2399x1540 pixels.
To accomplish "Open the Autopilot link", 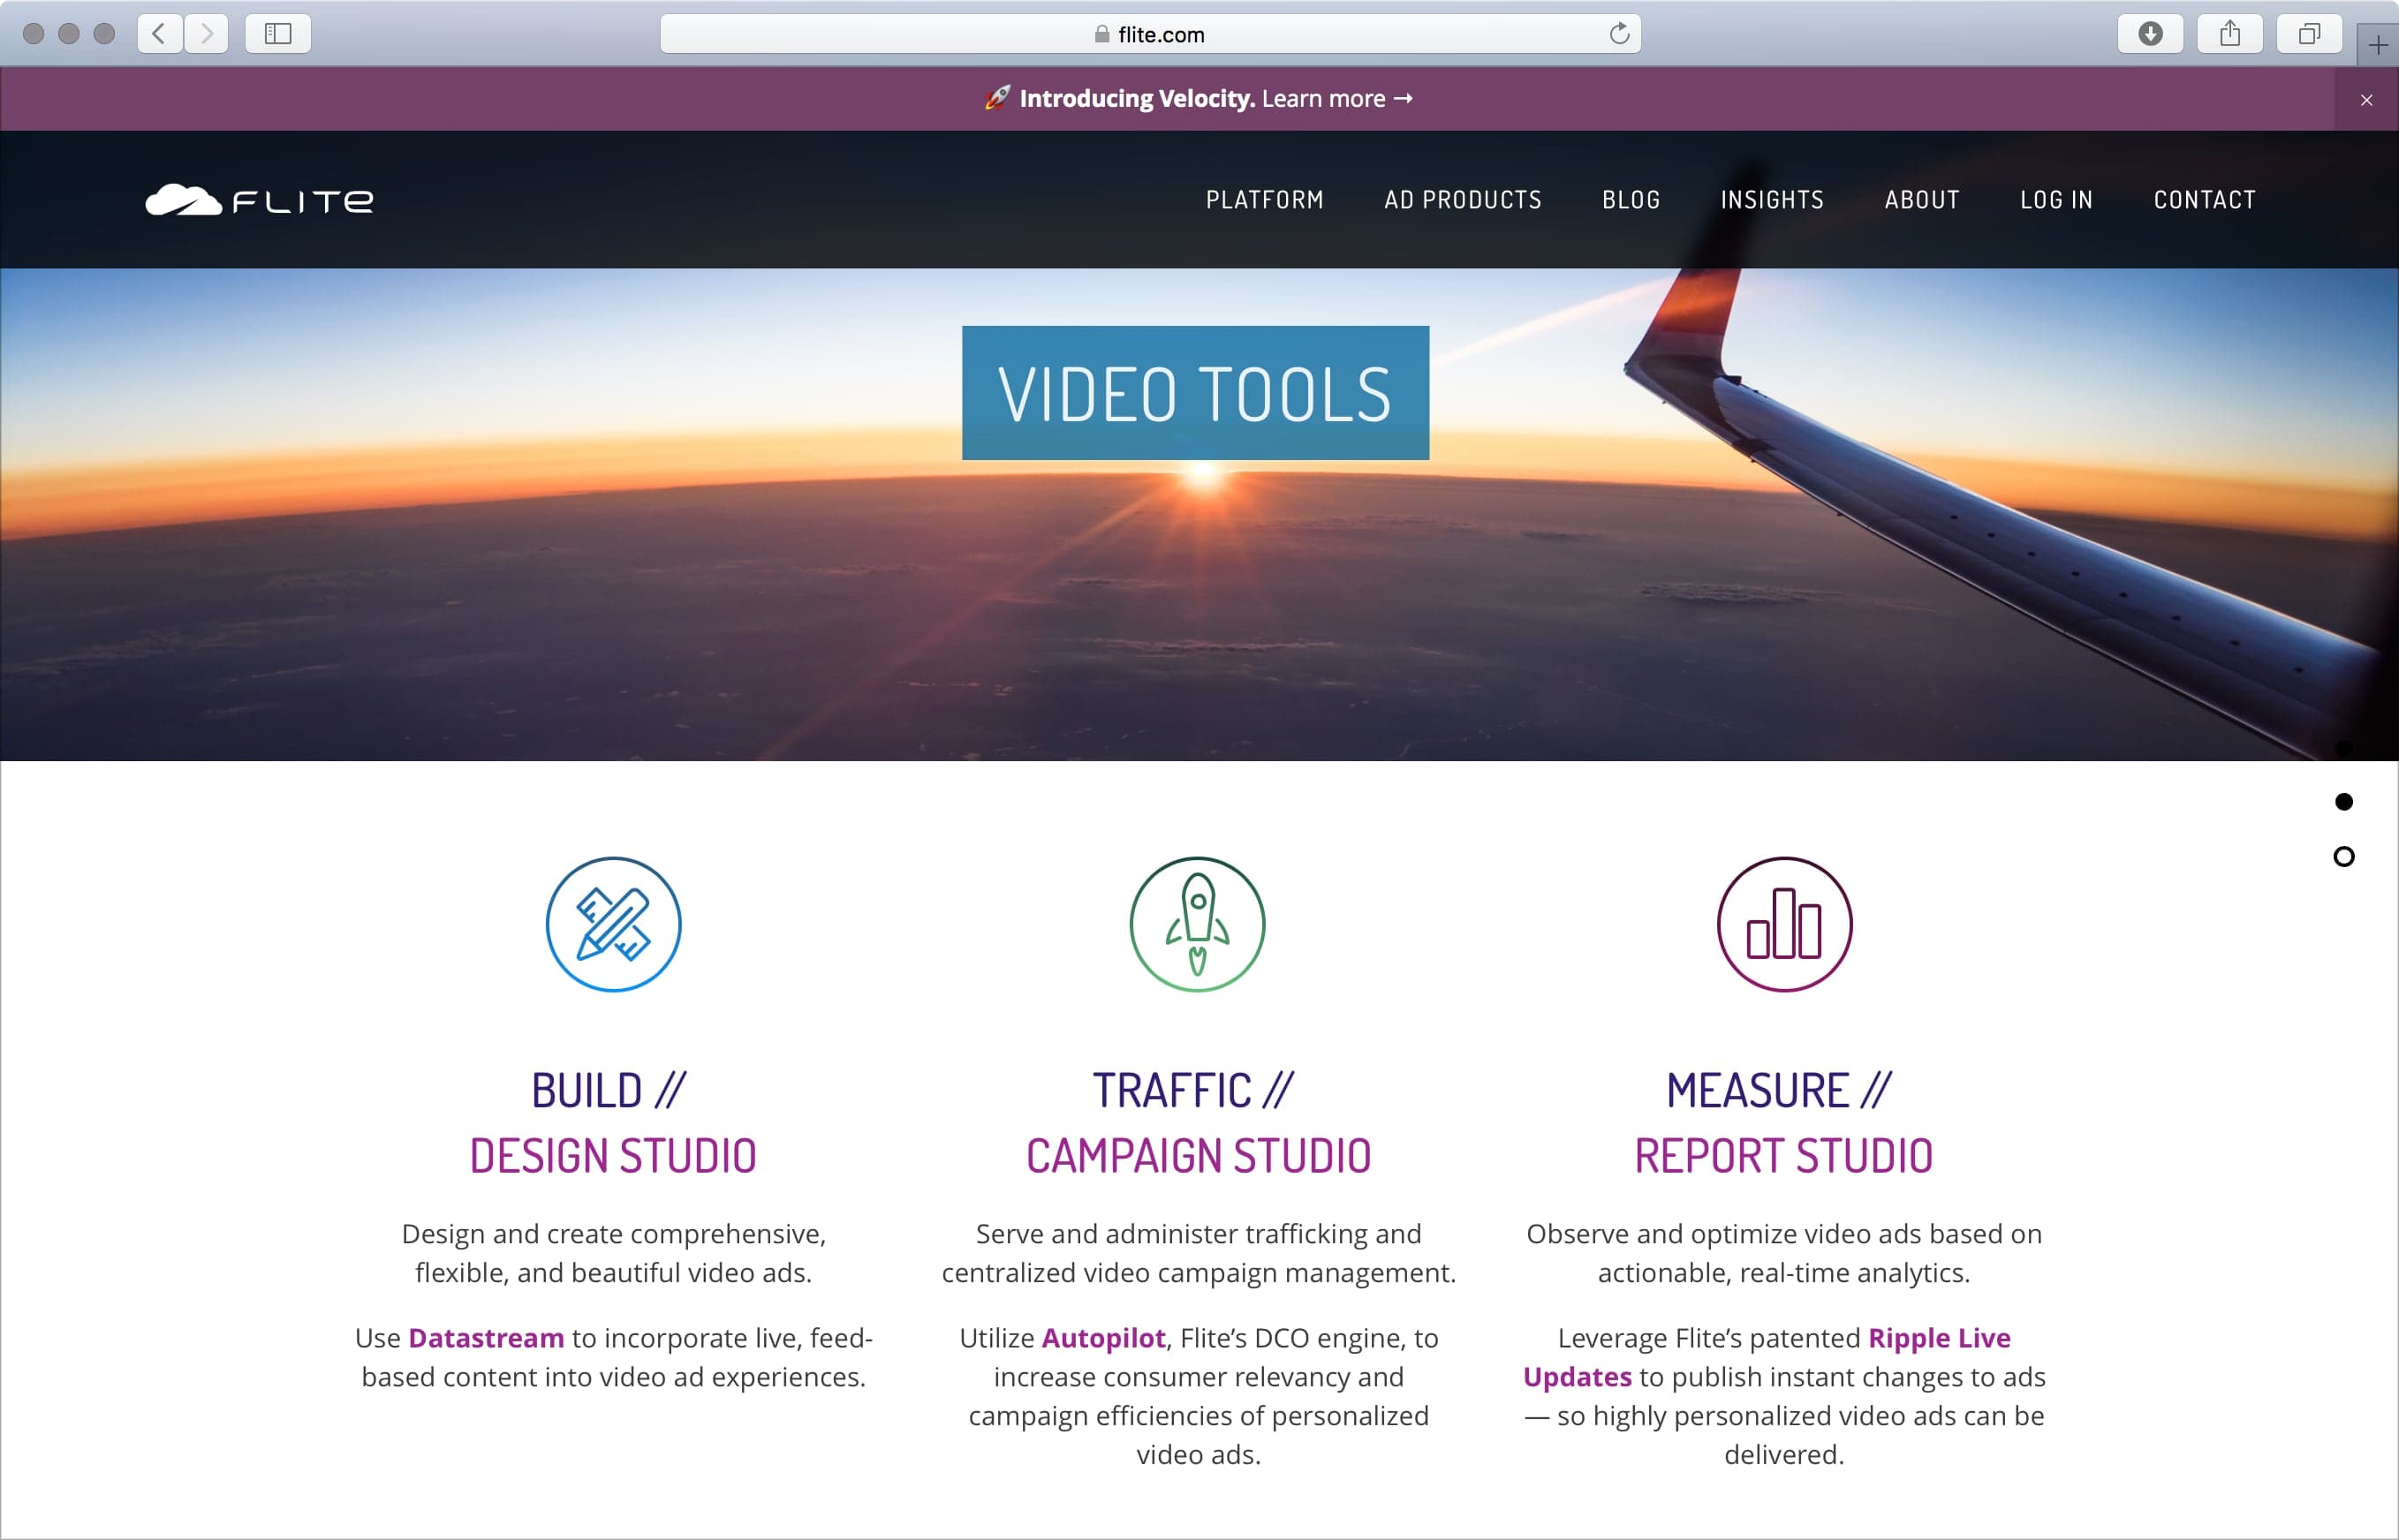I will pyautogui.click(x=1103, y=1338).
